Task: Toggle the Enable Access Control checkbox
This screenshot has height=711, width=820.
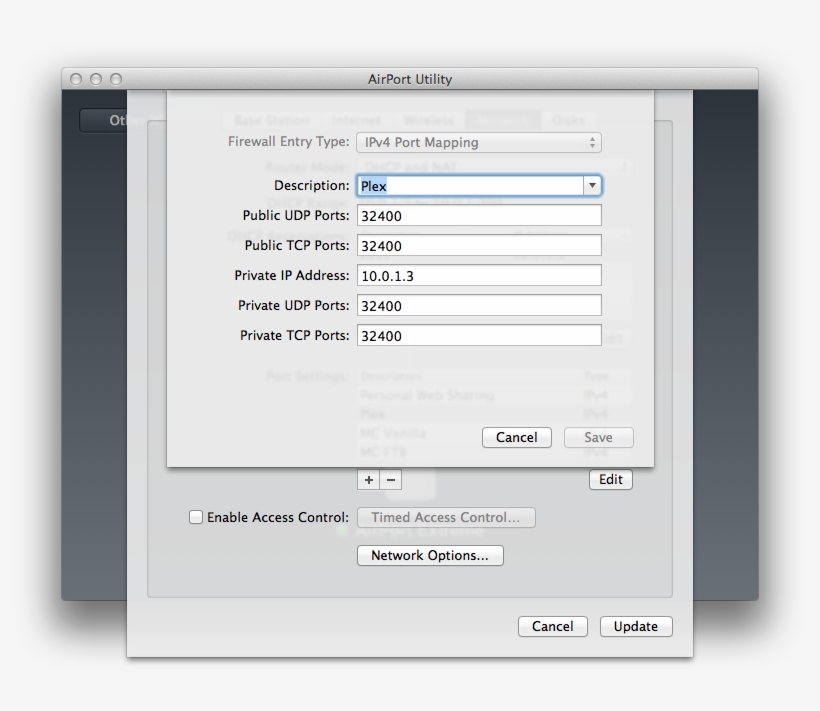Action: click(196, 518)
